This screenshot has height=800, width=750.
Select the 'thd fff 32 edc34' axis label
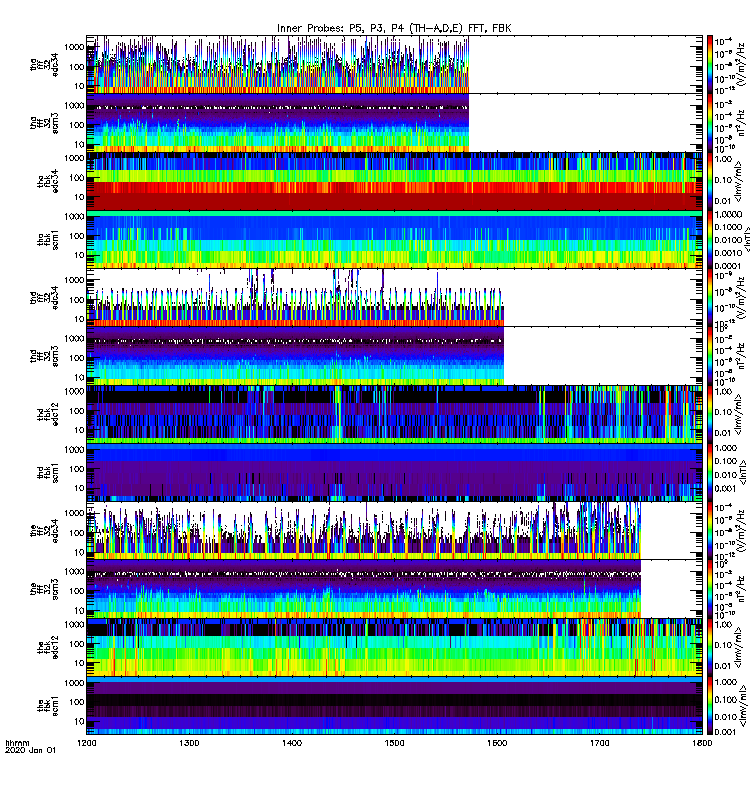coord(44,298)
